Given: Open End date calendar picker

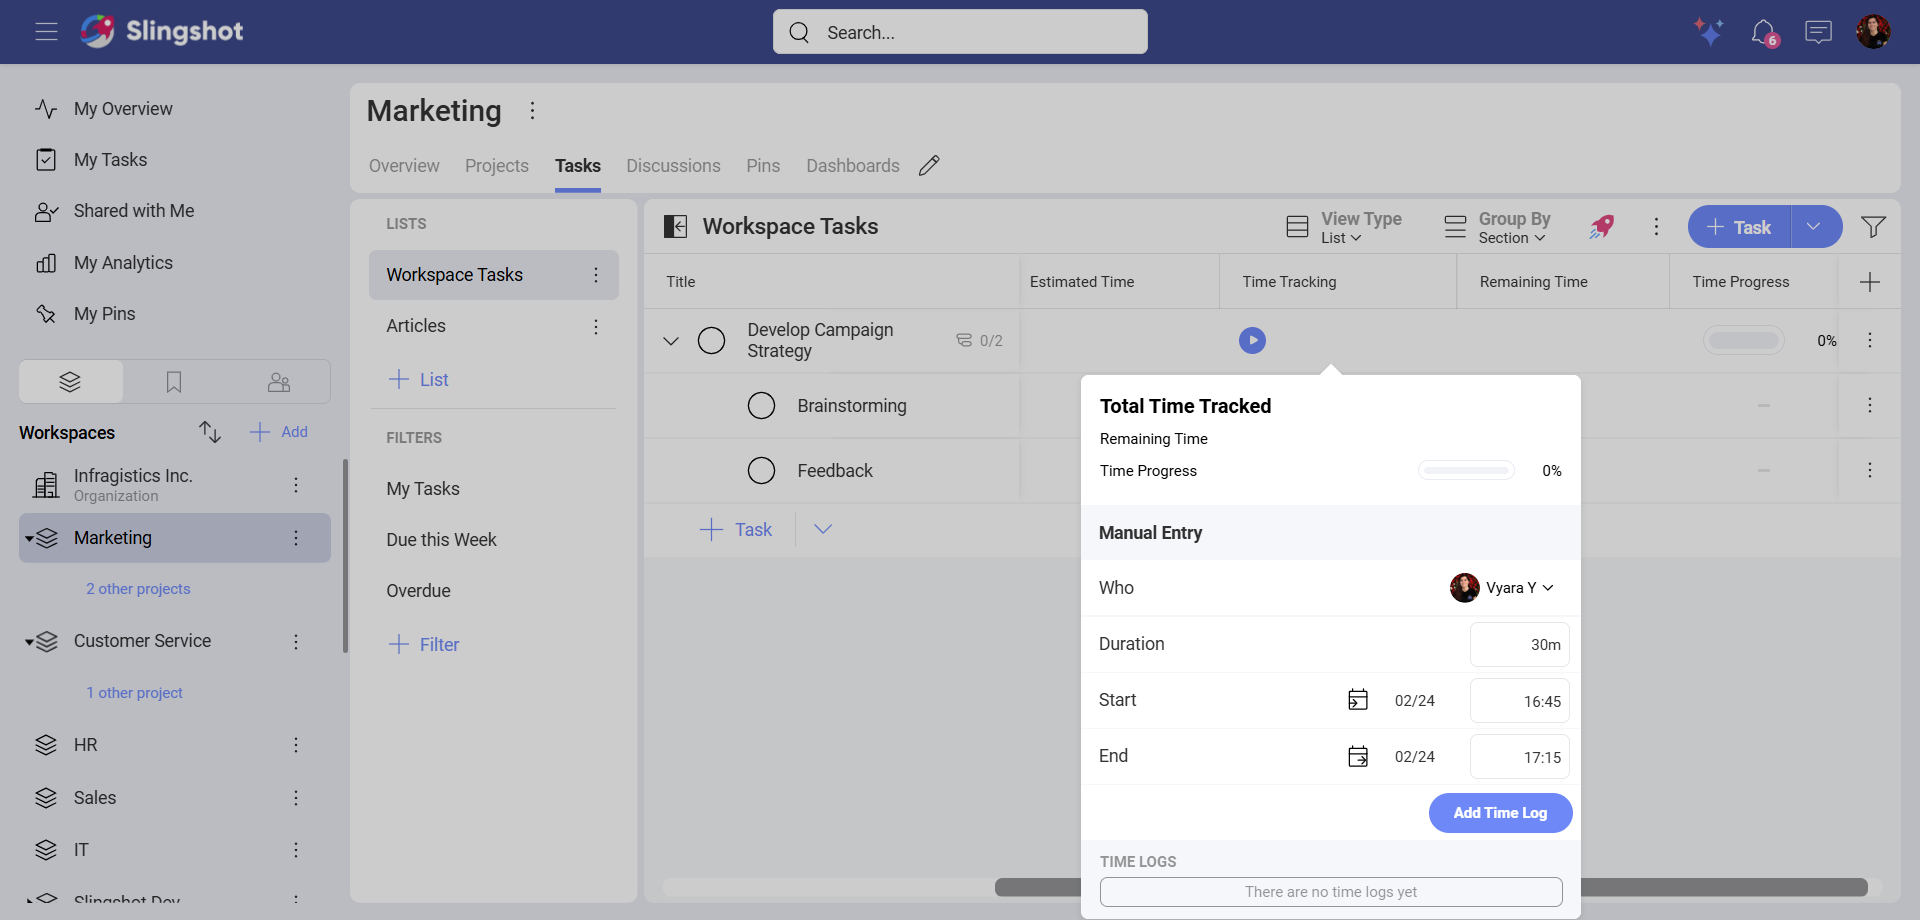Looking at the screenshot, I should click(x=1358, y=756).
